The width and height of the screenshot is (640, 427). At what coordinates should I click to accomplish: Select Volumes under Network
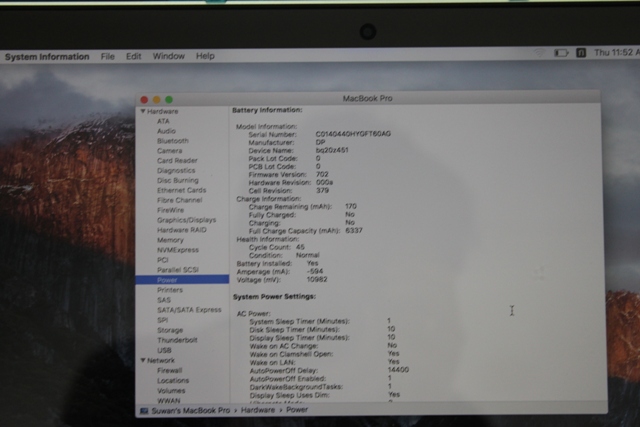(x=171, y=391)
